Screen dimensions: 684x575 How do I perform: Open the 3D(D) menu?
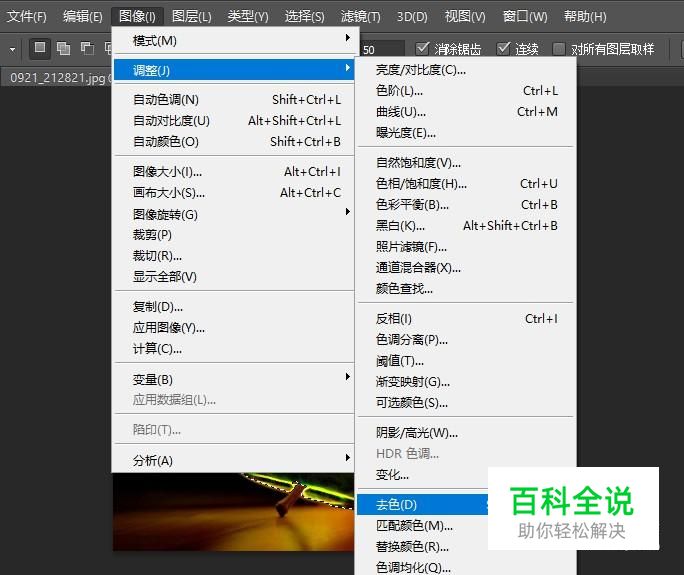click(x=412, y=17)
